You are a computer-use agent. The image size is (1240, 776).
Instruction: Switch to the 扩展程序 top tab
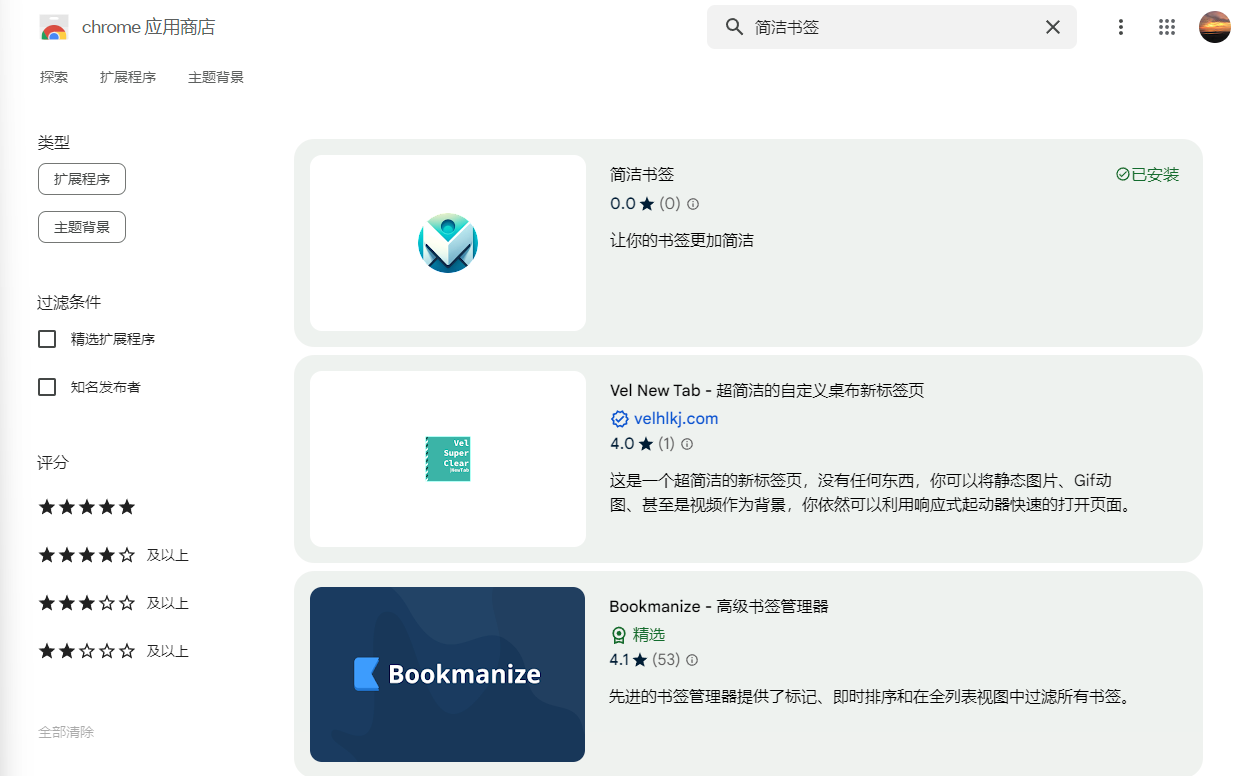click(128, 77)
